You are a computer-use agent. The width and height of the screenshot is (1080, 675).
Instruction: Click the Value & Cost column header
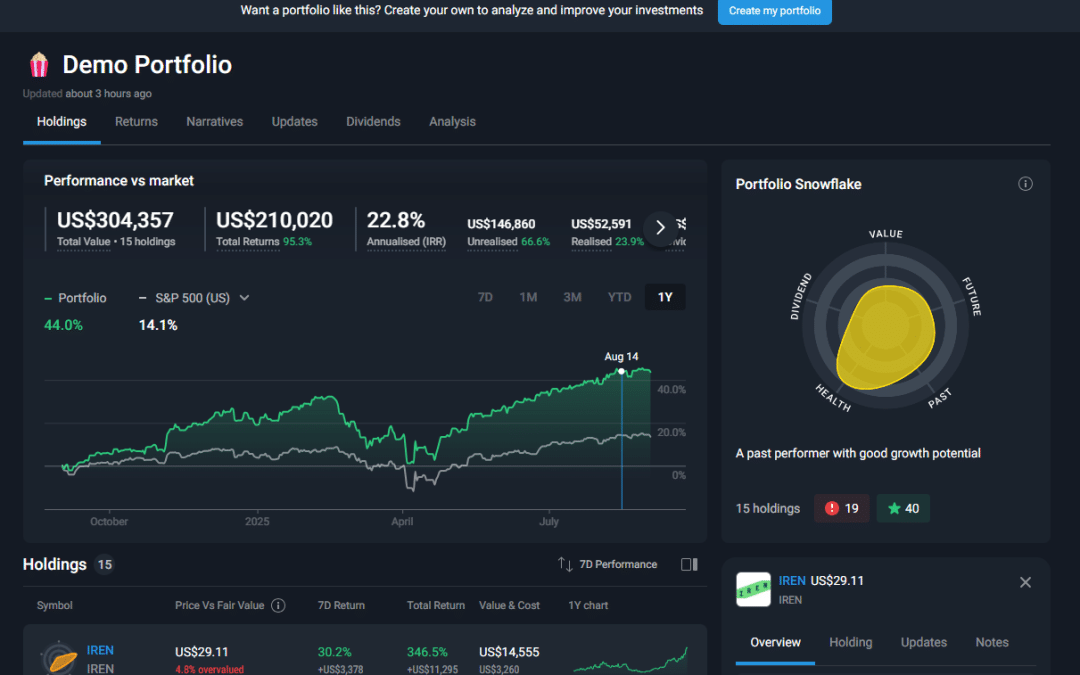pyautogui.click(x=509, y=605)
